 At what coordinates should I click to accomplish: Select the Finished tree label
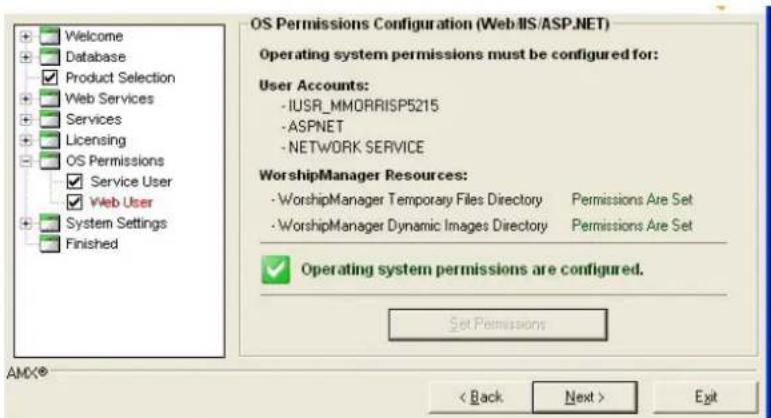91,244
